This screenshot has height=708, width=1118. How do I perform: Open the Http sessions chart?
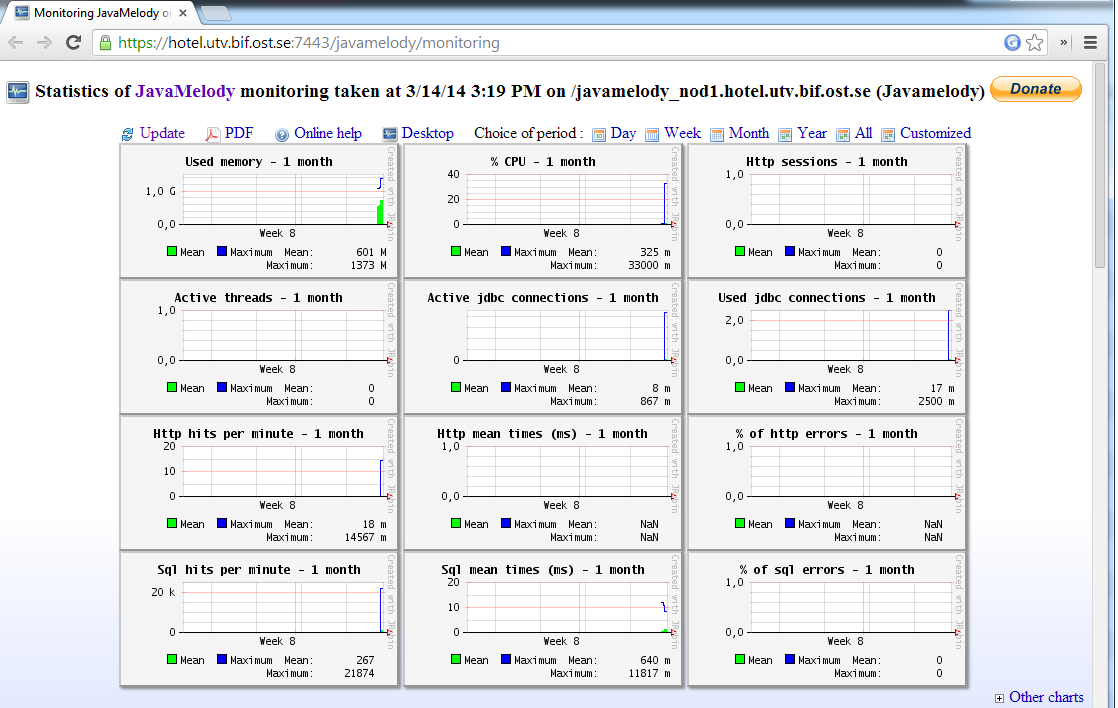pyautogui.click(x=826, y=211)
